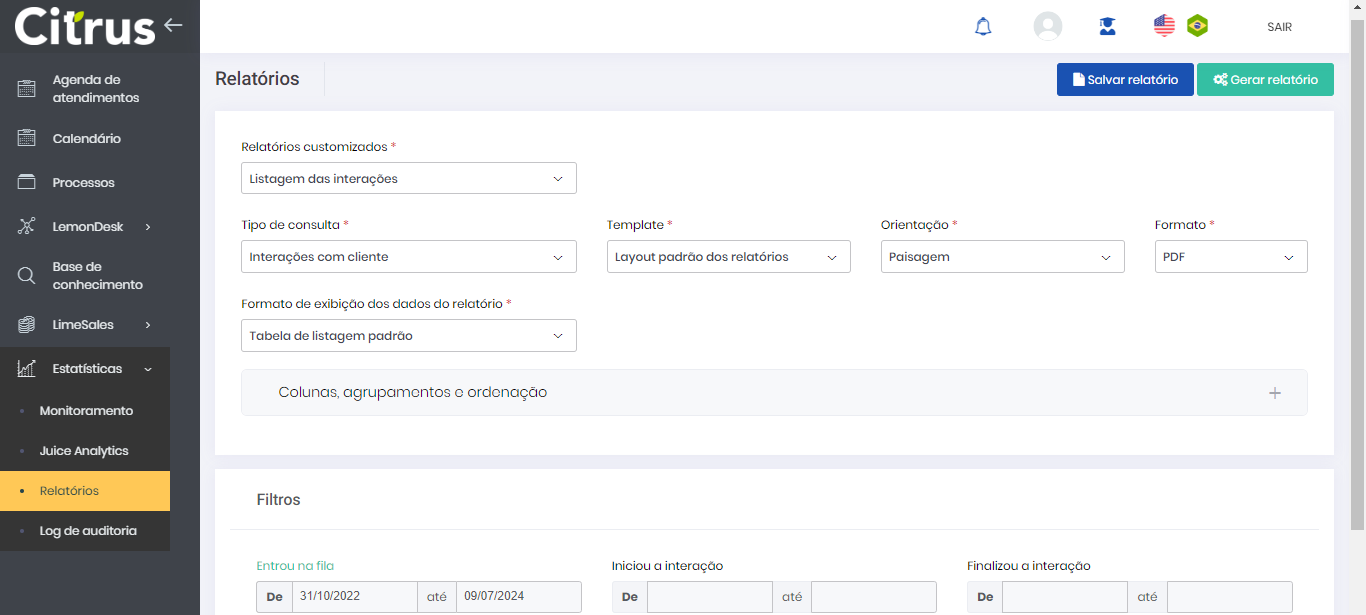Viewport: 1366px width, 615px height.
Task: Open the Formato PDF dropdown
Action: (x=1230, y=257)
